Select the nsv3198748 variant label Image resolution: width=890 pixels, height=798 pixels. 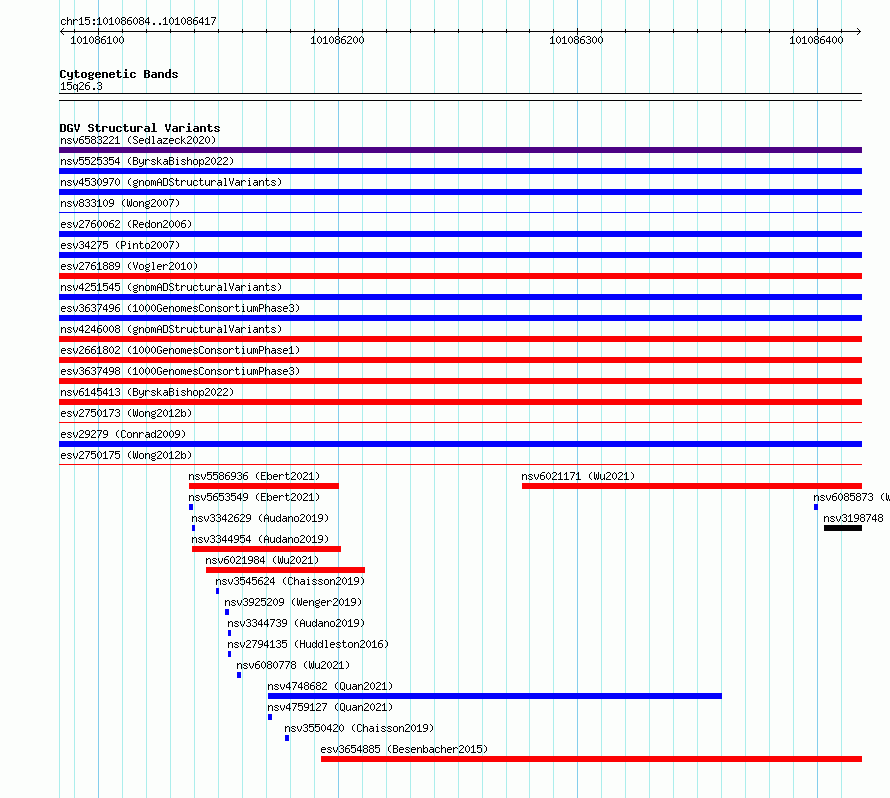[853, 518]
